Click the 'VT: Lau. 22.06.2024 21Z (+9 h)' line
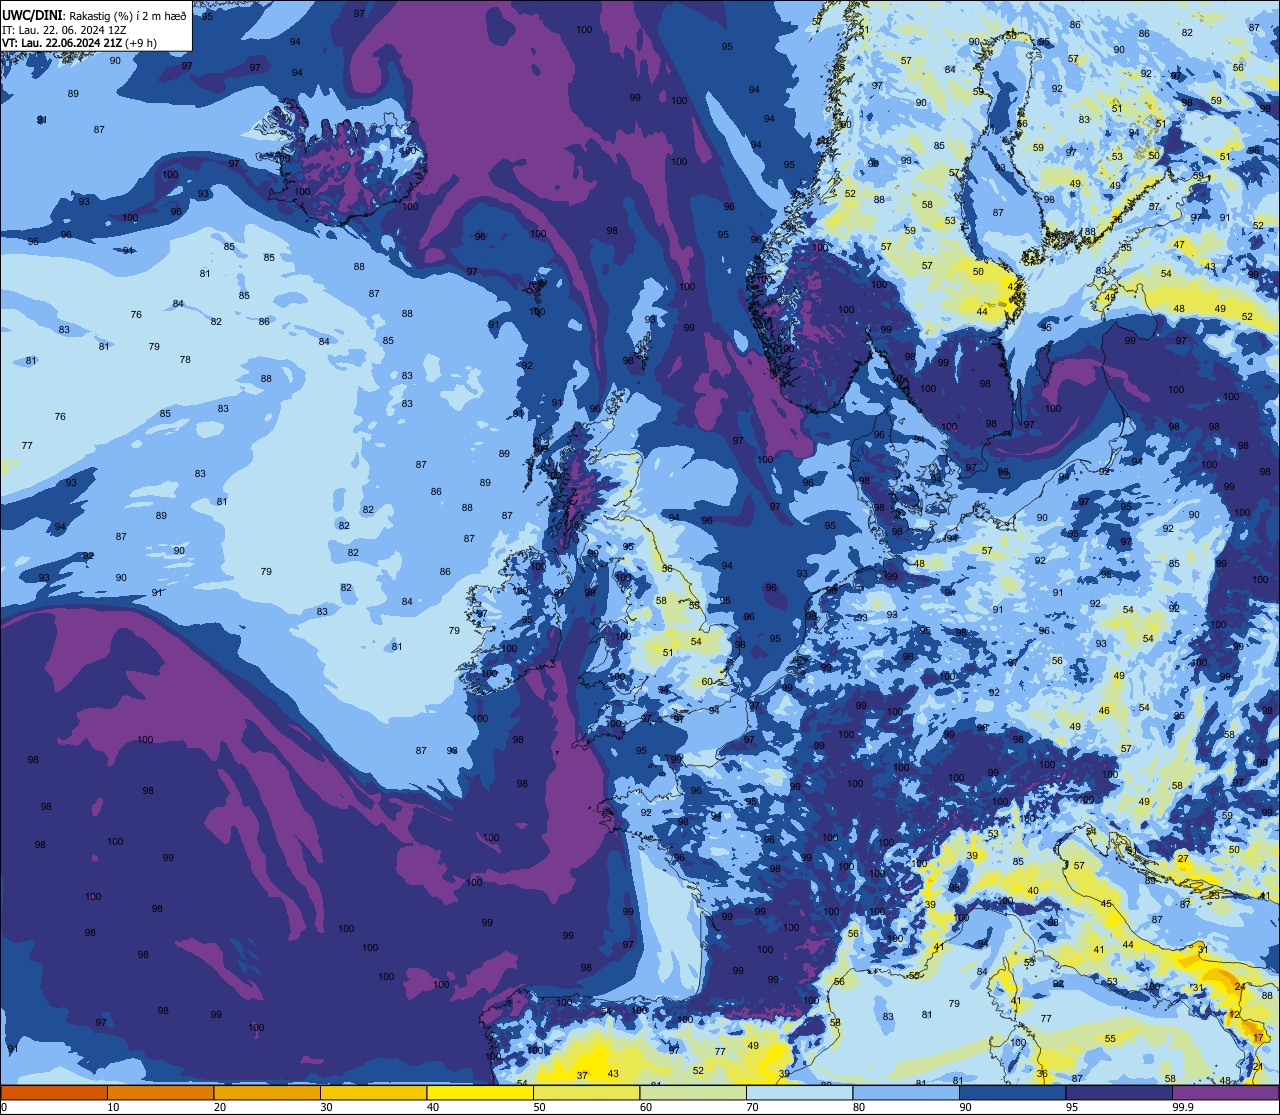The width and height of the screenshot is (1280, 1115). pyautogui.click(x=79, y=42)
